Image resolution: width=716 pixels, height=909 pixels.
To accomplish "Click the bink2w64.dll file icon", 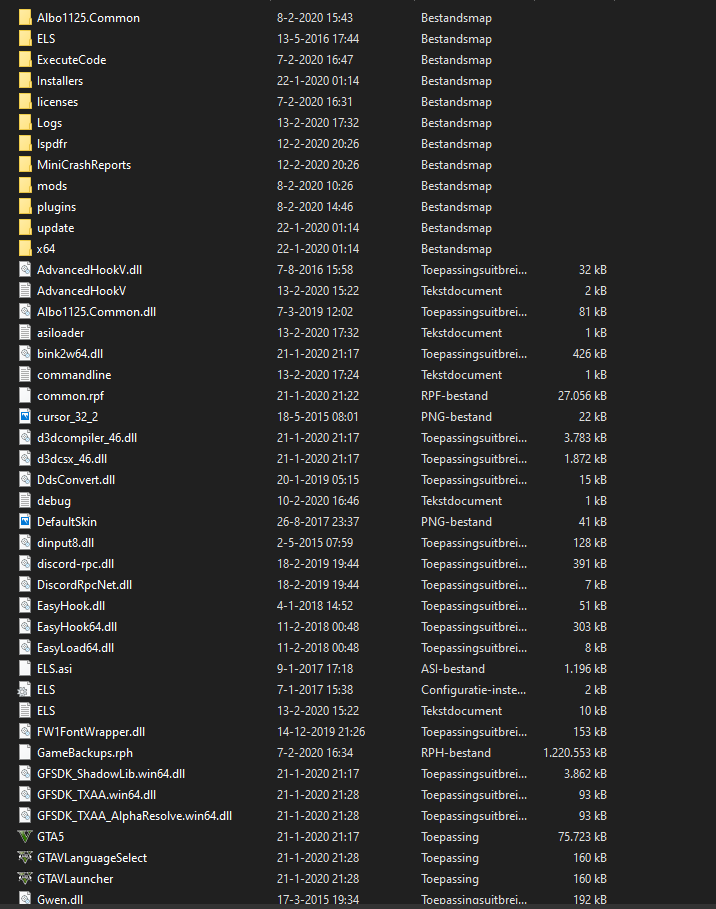I will (x=25, y=354).
